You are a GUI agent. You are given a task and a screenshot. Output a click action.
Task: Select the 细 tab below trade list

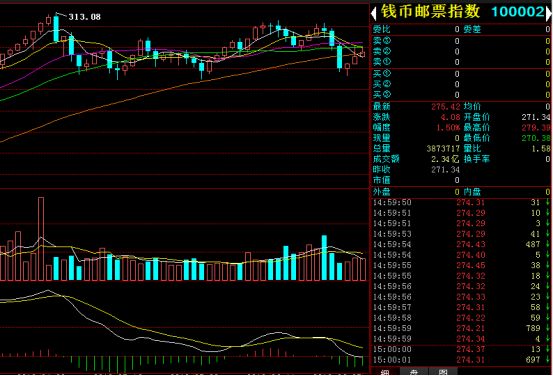point(385,373)
